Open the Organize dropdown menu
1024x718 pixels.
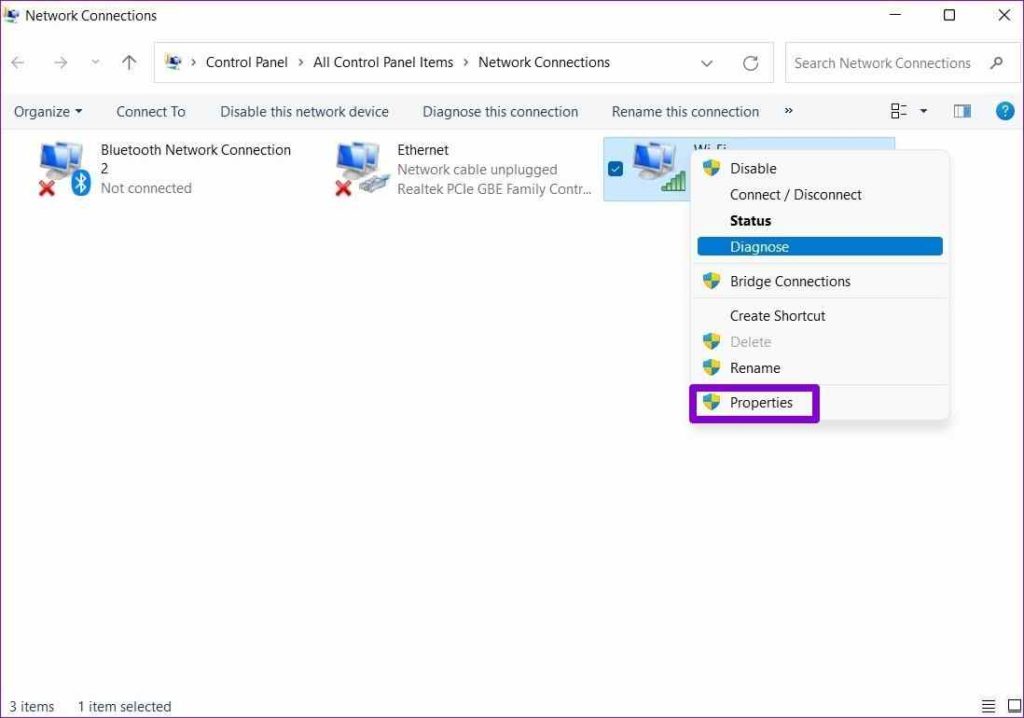(48, 112)
